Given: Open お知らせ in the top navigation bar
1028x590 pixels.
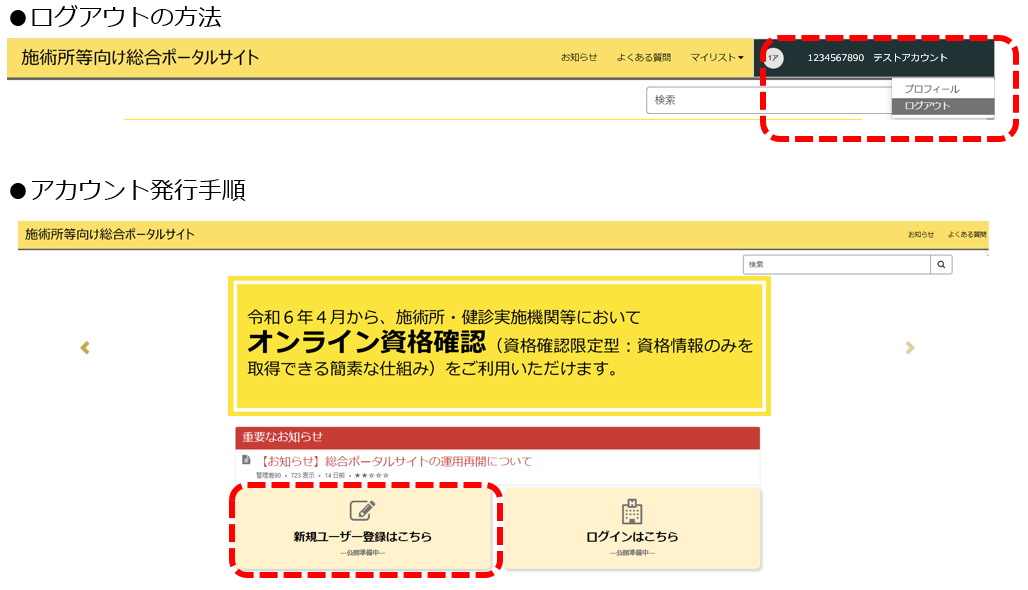Looking at the screenshot, I should [579, 58].
